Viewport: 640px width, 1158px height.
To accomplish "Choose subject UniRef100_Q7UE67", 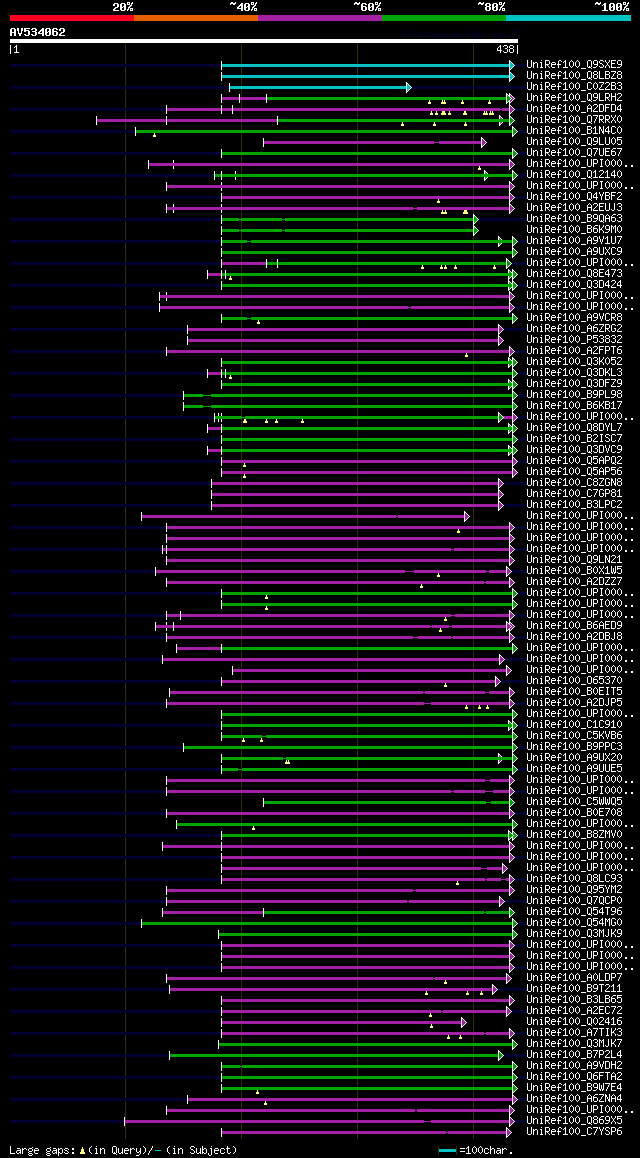I will tap(574, 153).
